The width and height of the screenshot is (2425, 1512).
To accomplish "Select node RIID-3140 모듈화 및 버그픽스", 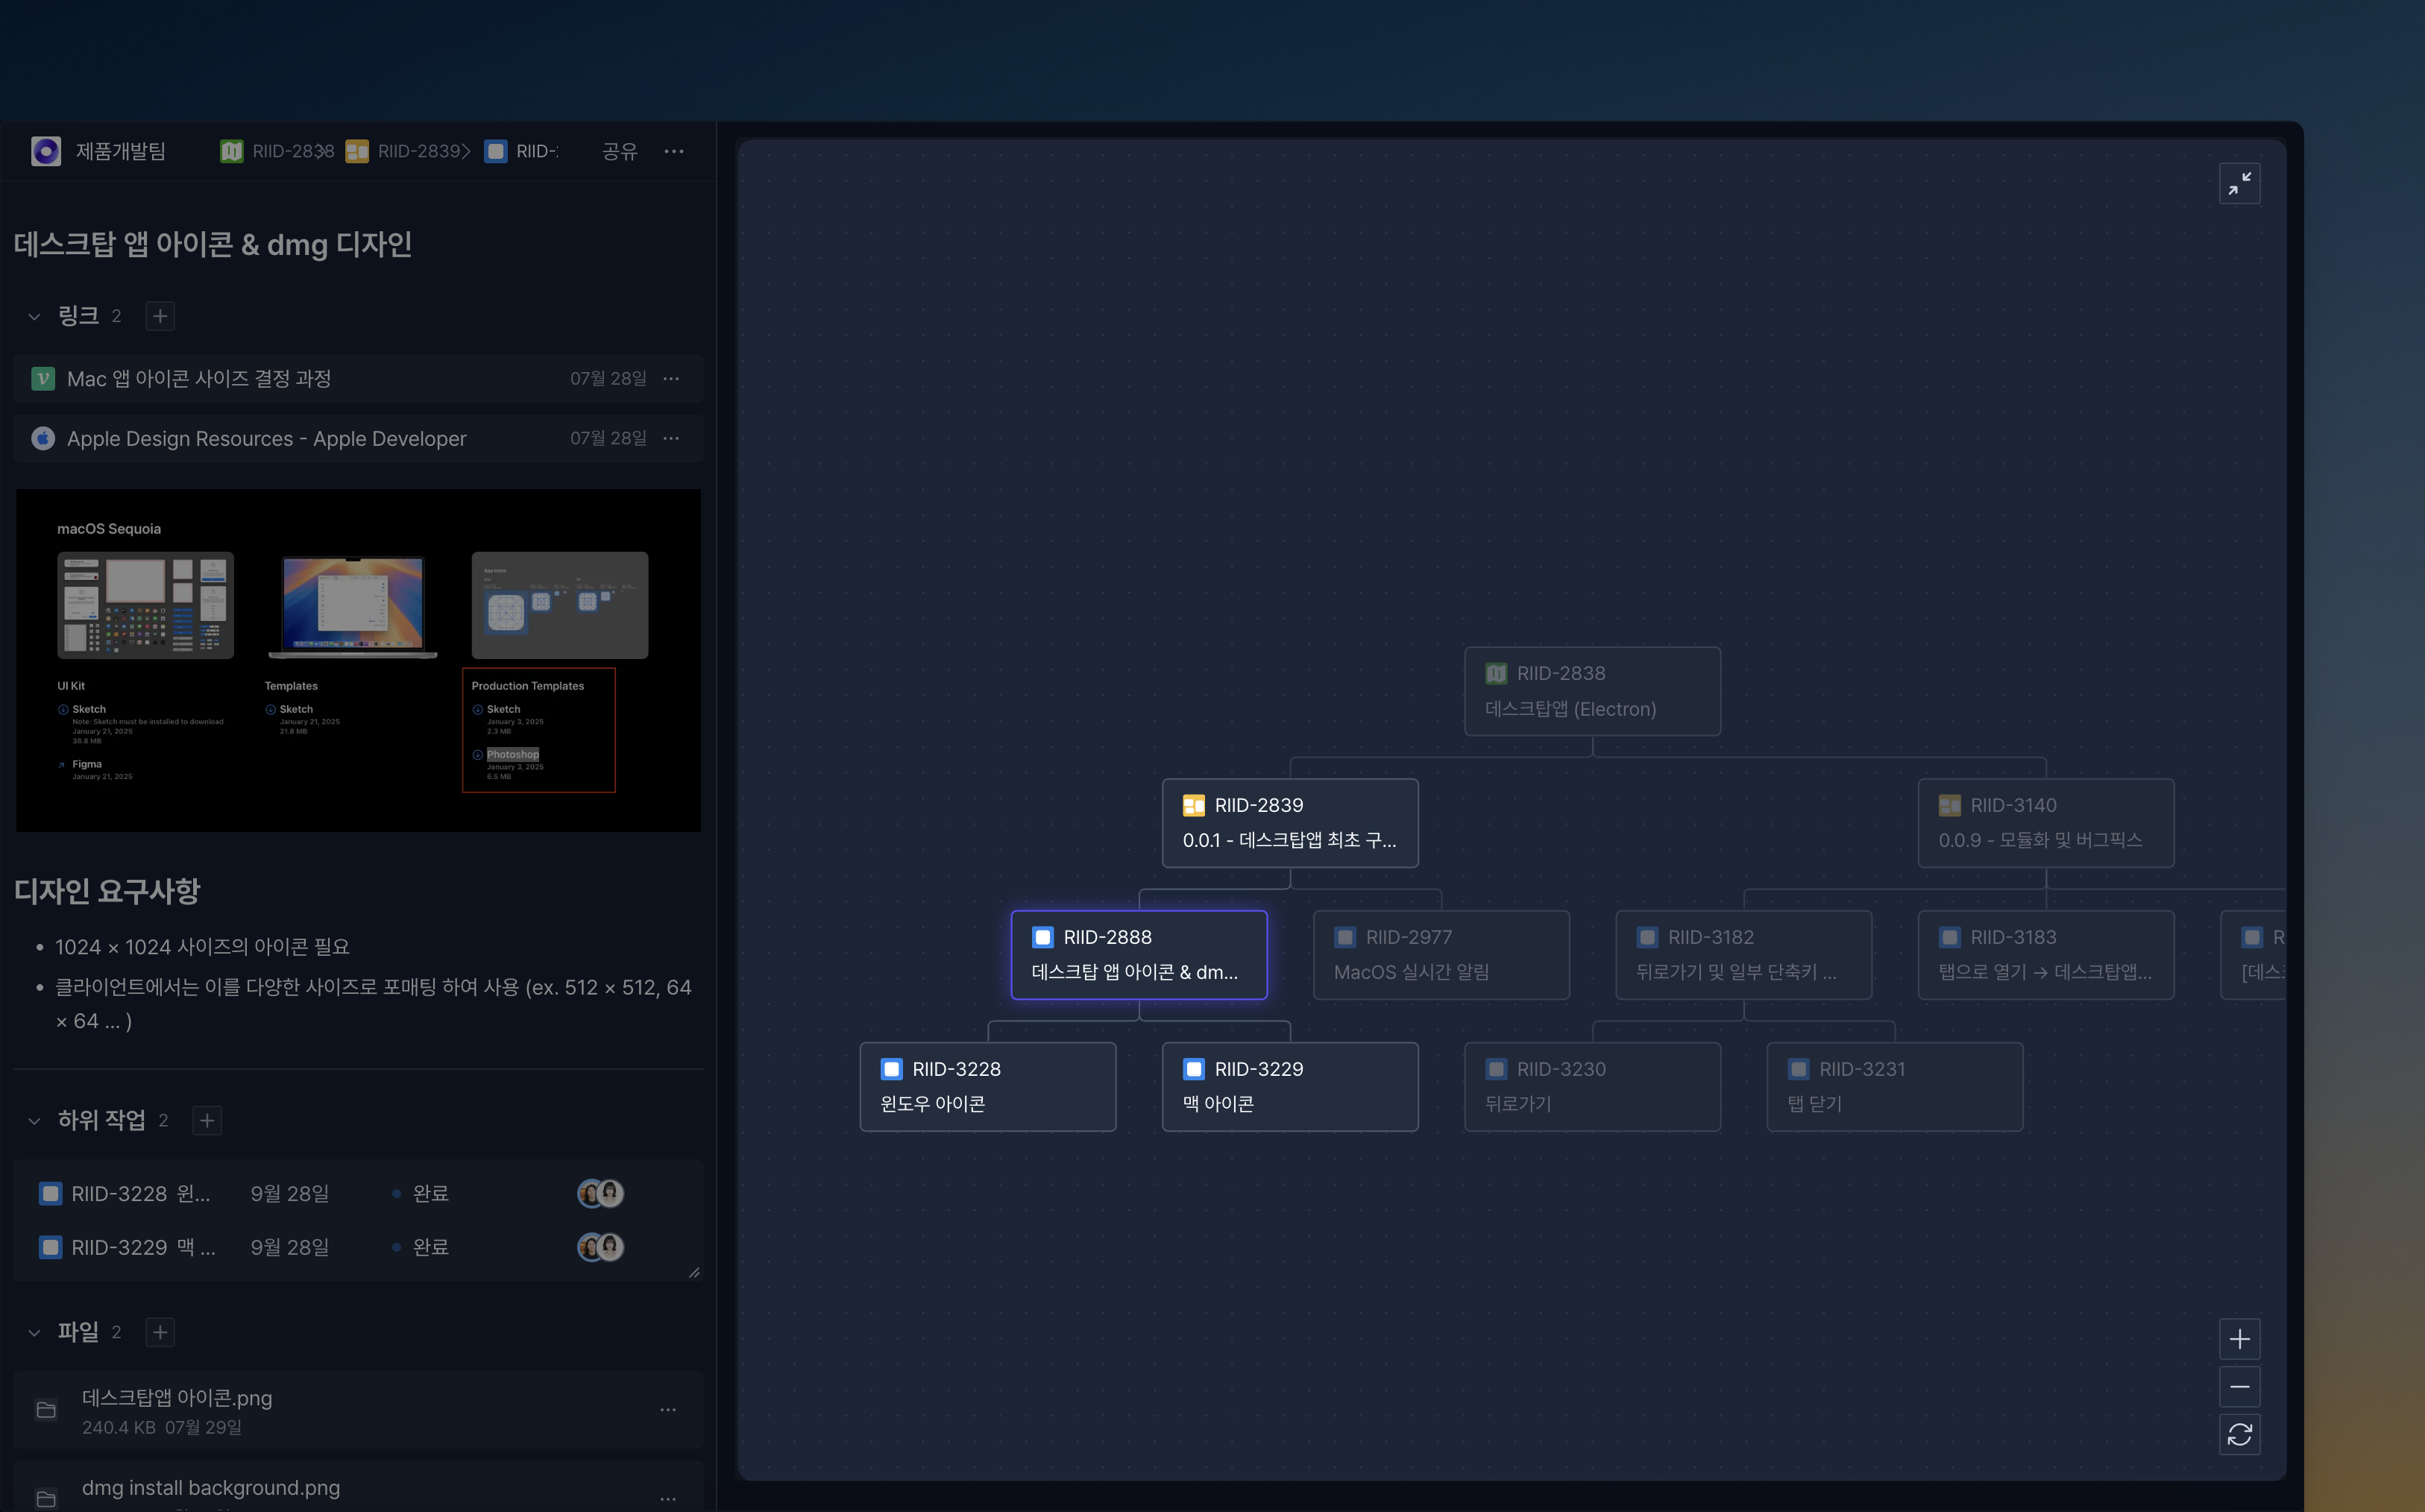I will pos(2046,823).
